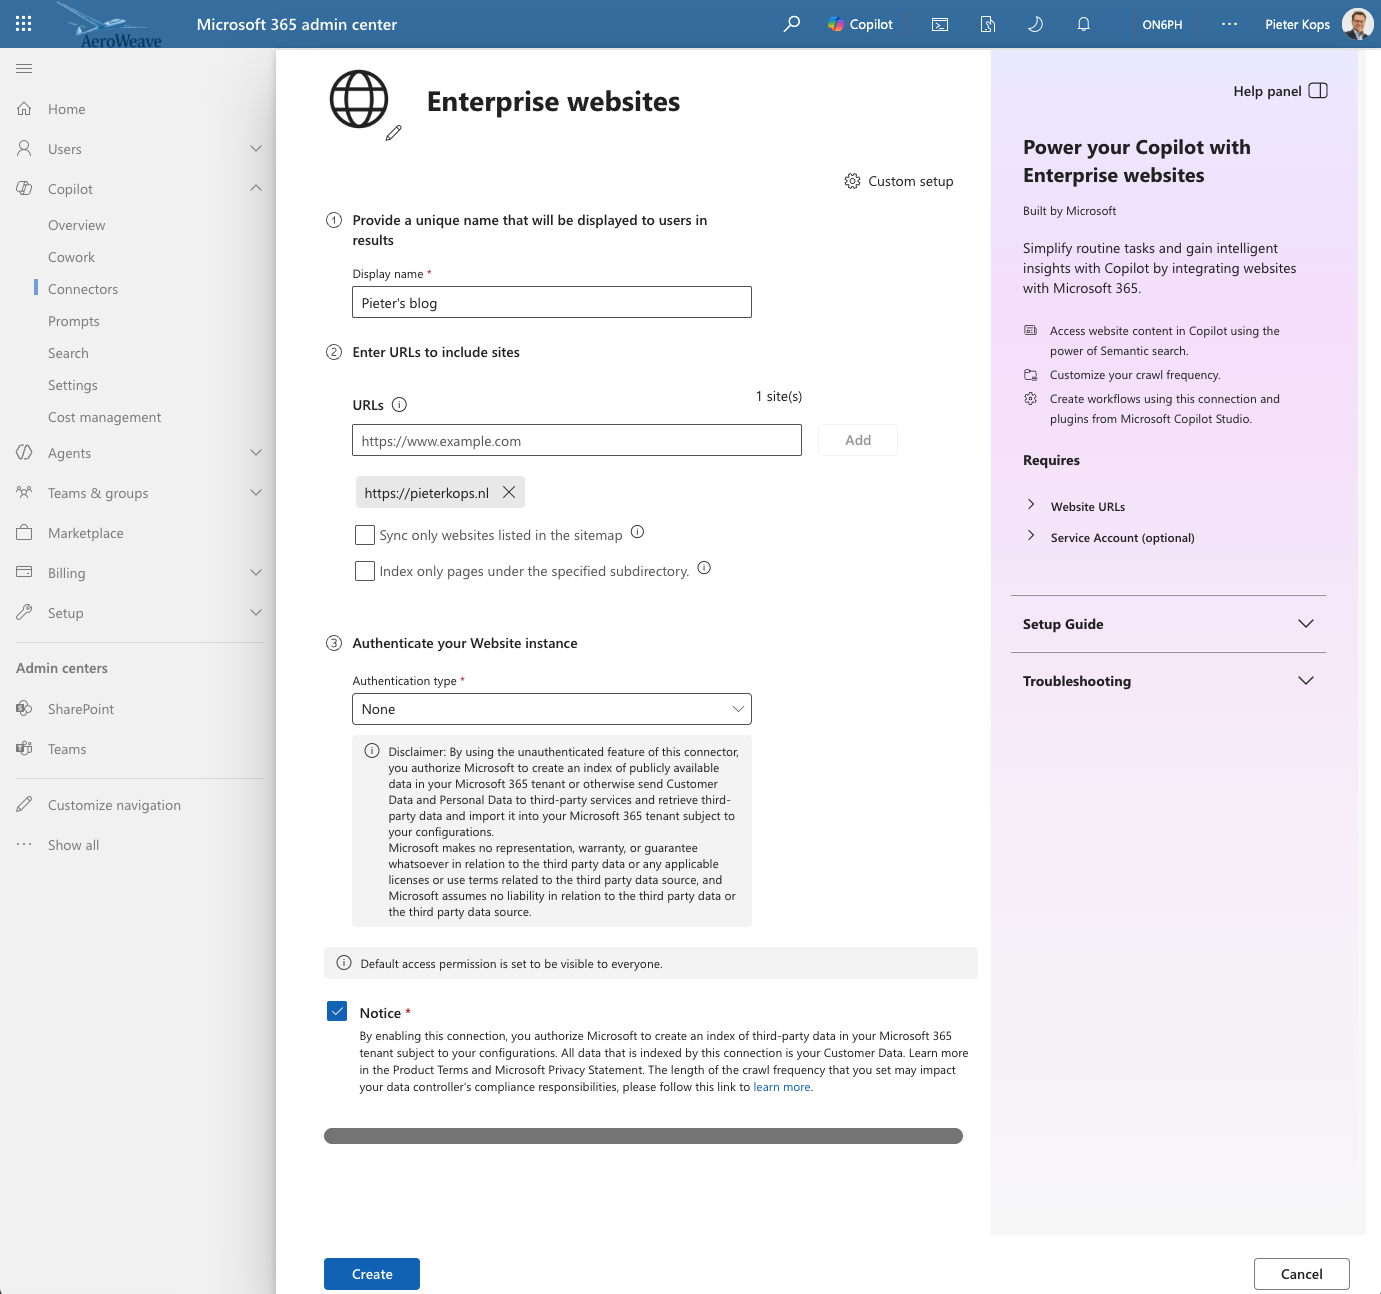Open the Cloud Shell terminal icon
The image size is (1381, 1294).
click(x=940, y=24)
